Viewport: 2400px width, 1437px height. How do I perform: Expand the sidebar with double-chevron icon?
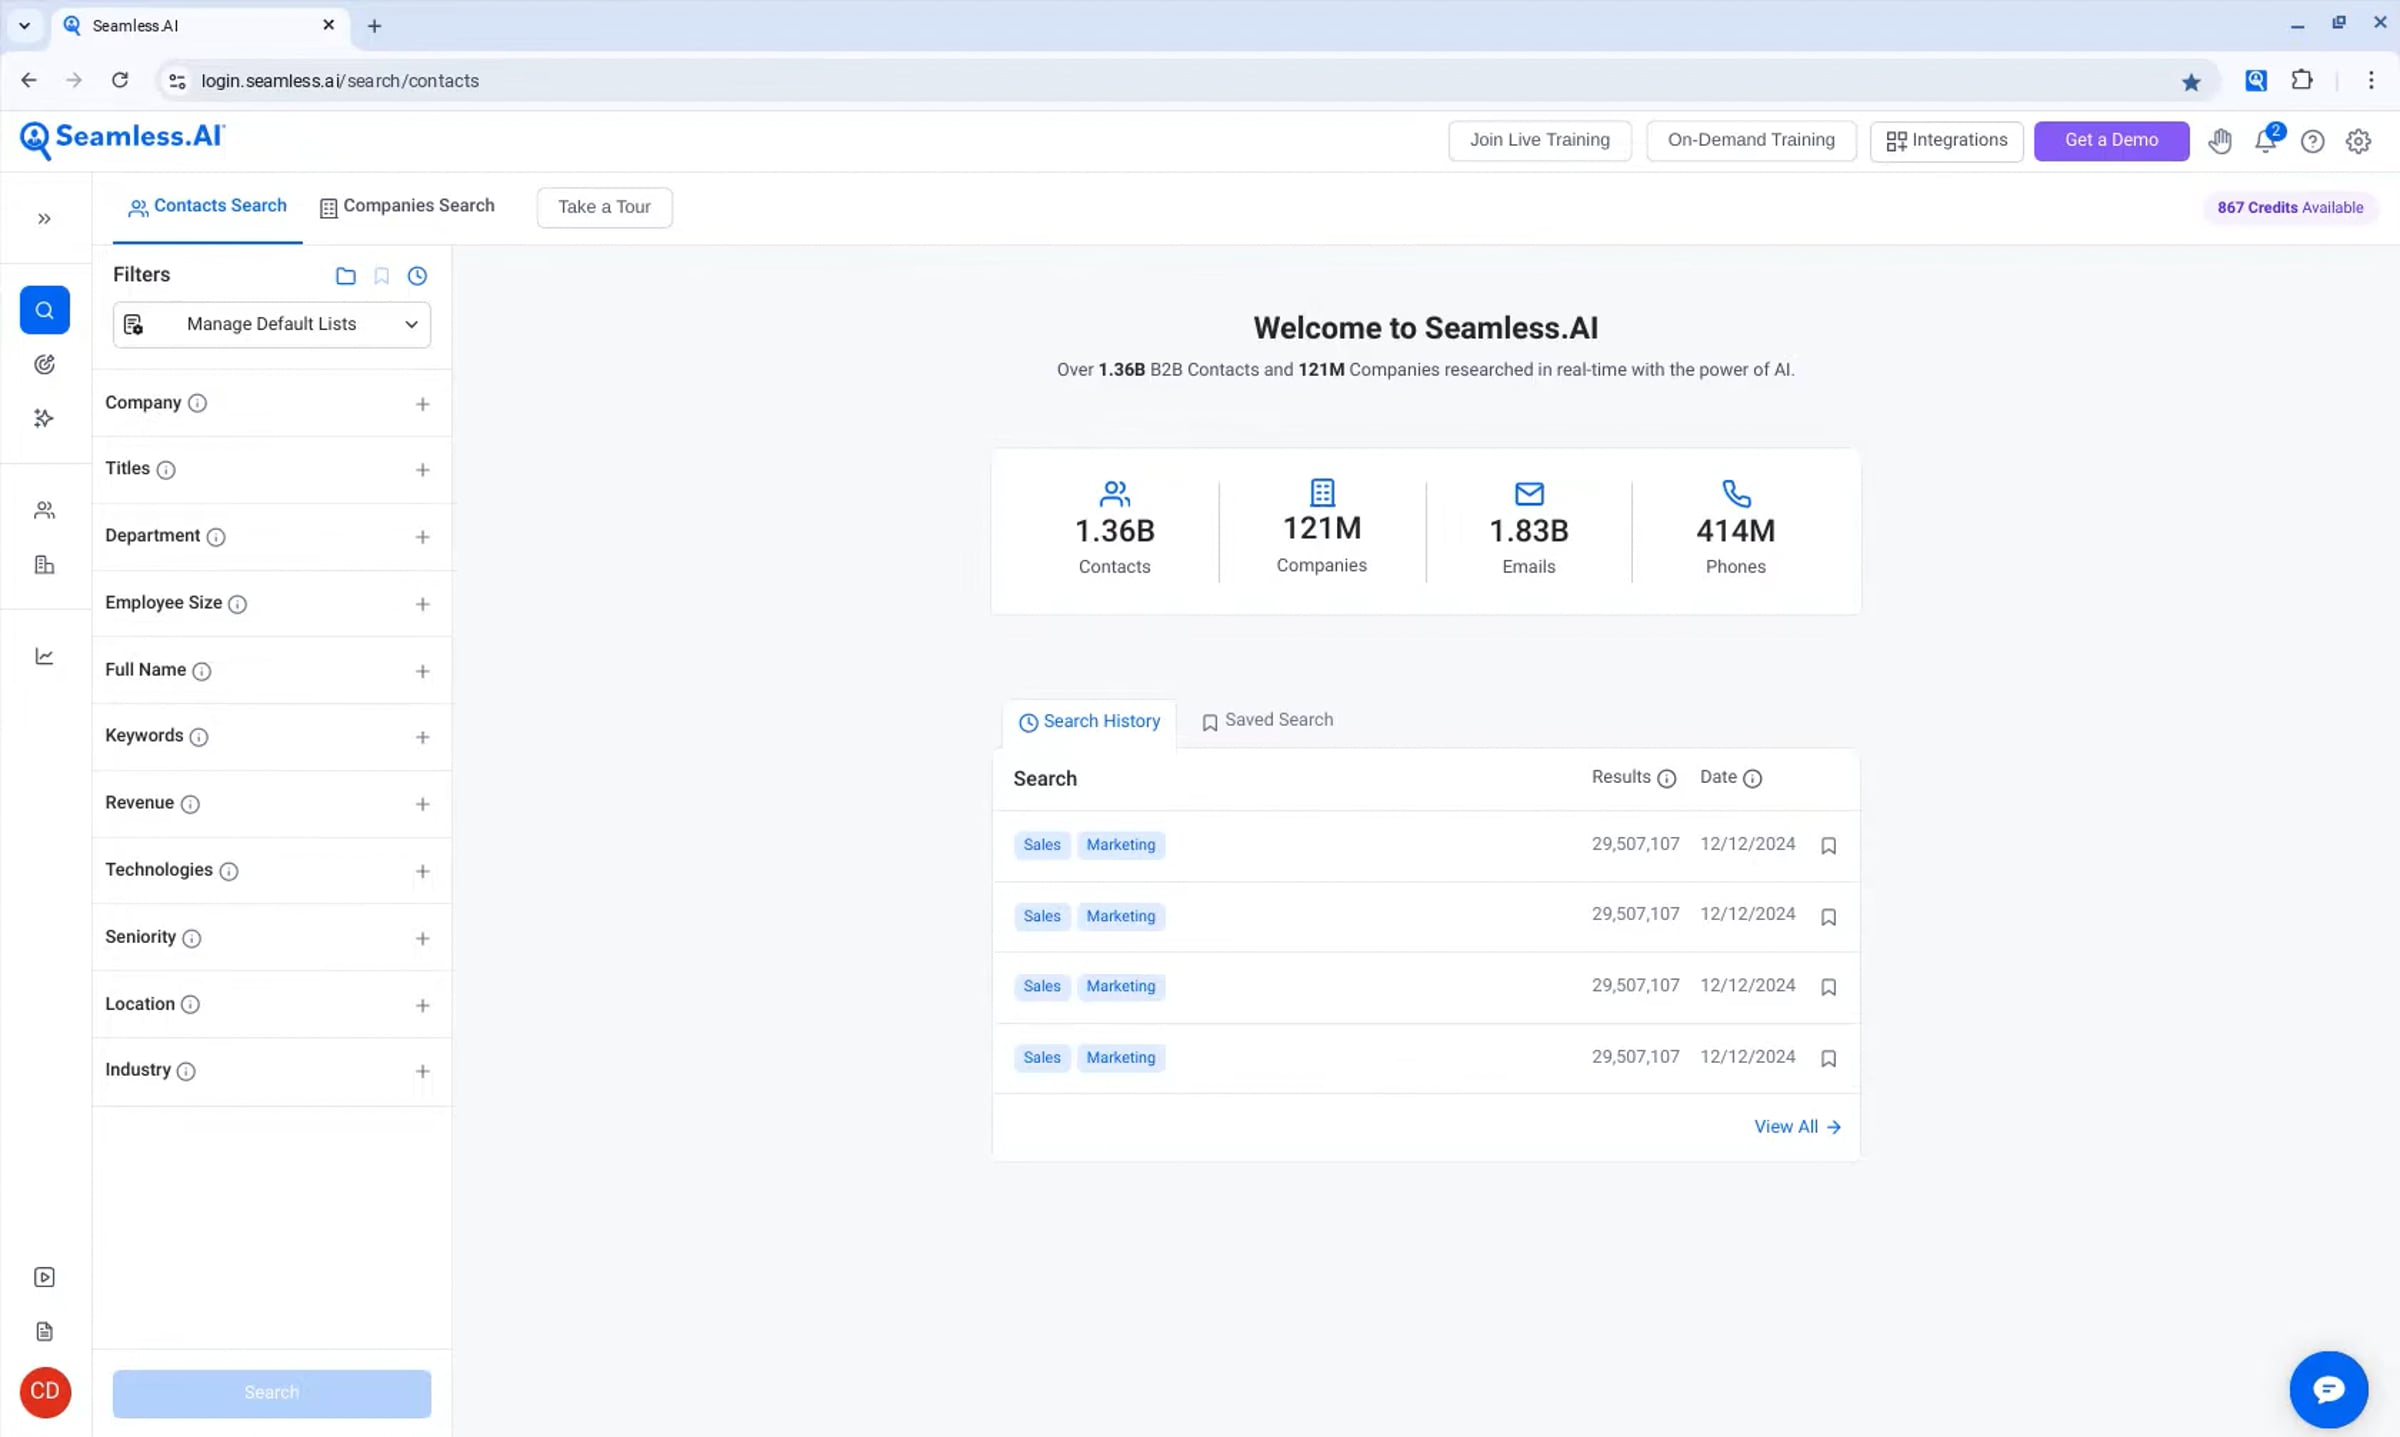tap(44, 218)
